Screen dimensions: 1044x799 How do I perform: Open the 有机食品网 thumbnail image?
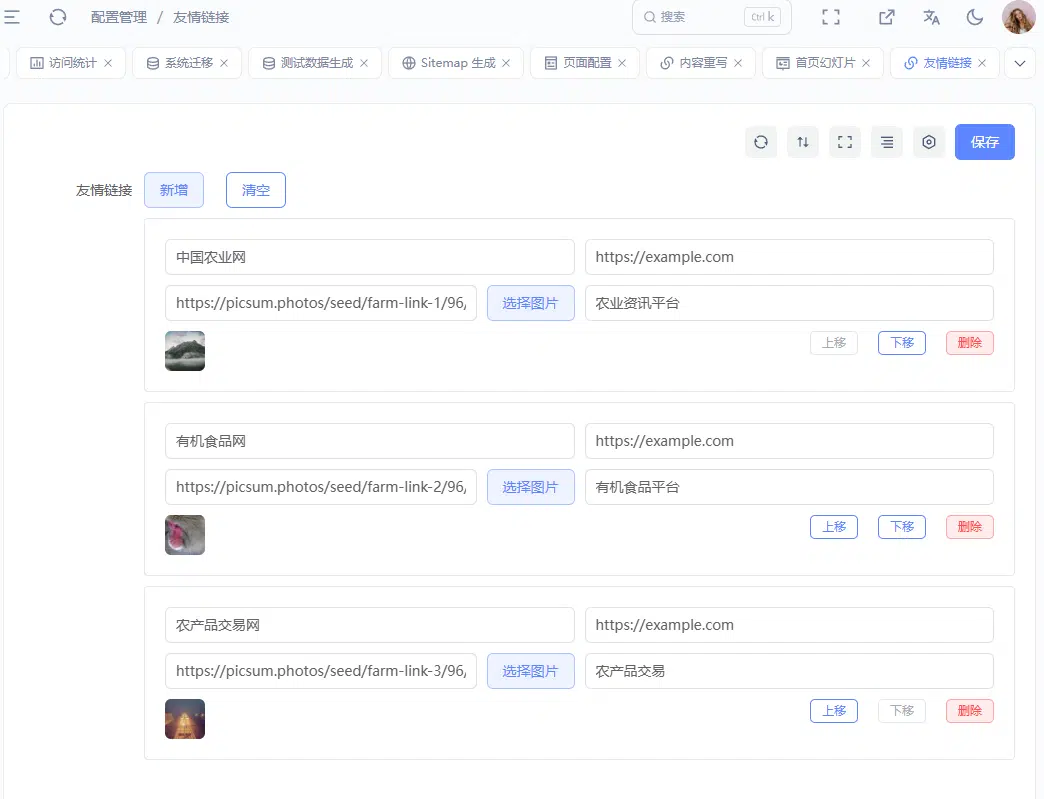point(185,535)
